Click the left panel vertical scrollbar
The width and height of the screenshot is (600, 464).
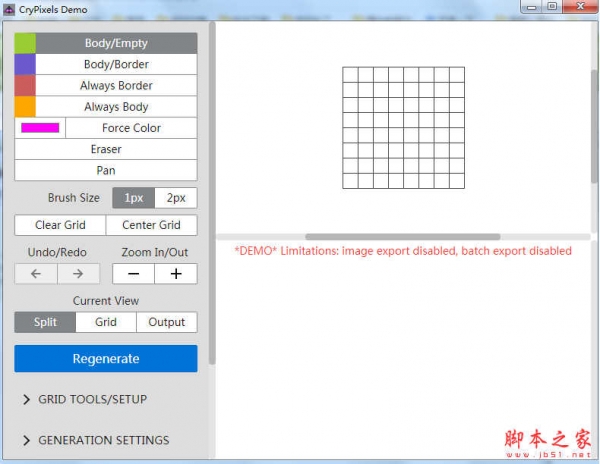212,193
